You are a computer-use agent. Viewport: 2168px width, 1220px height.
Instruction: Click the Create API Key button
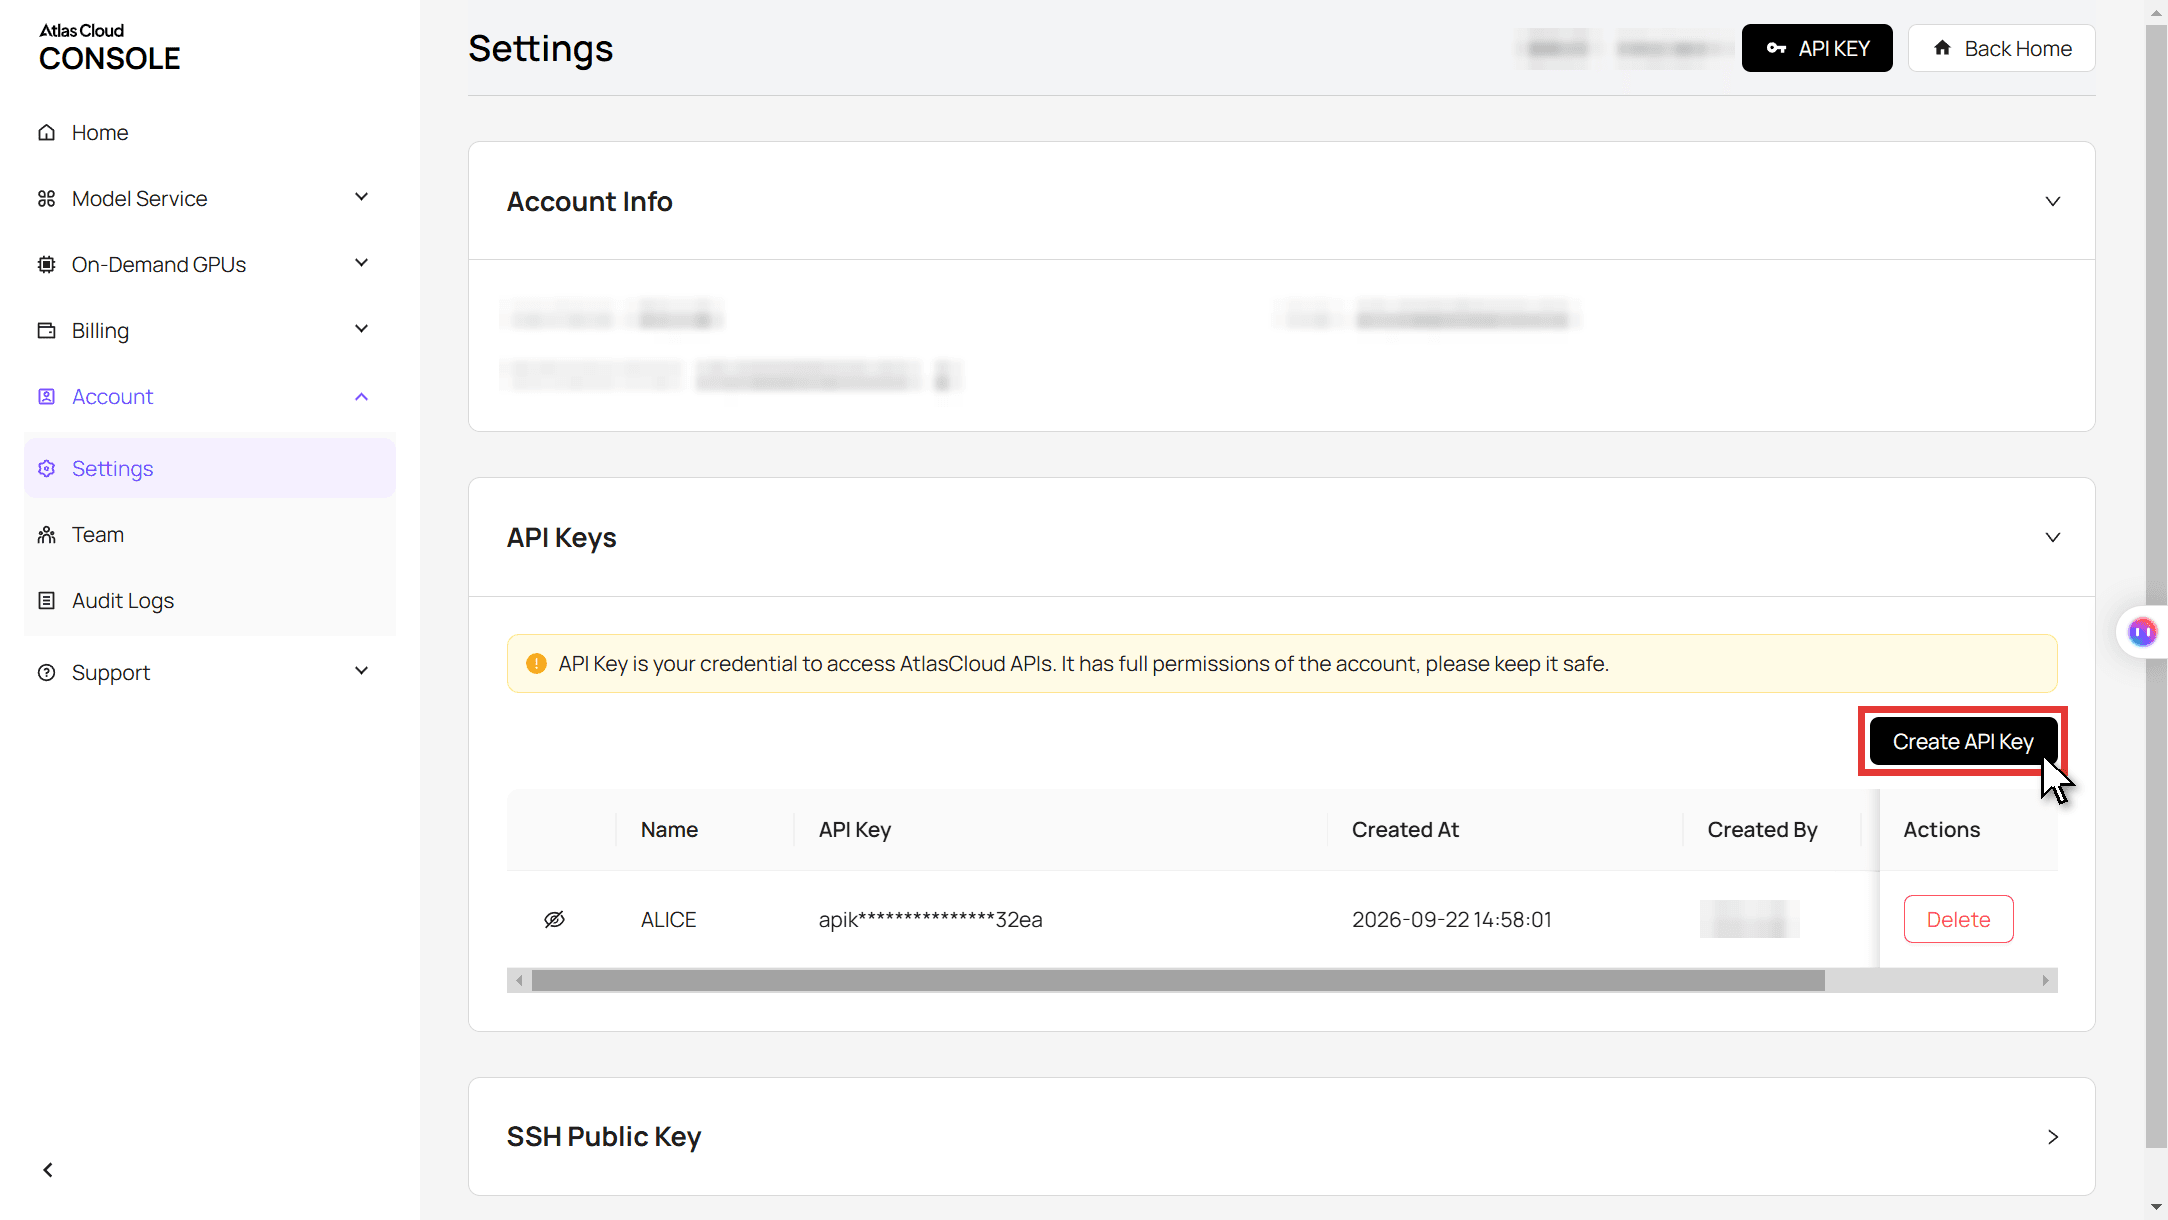1963,741
